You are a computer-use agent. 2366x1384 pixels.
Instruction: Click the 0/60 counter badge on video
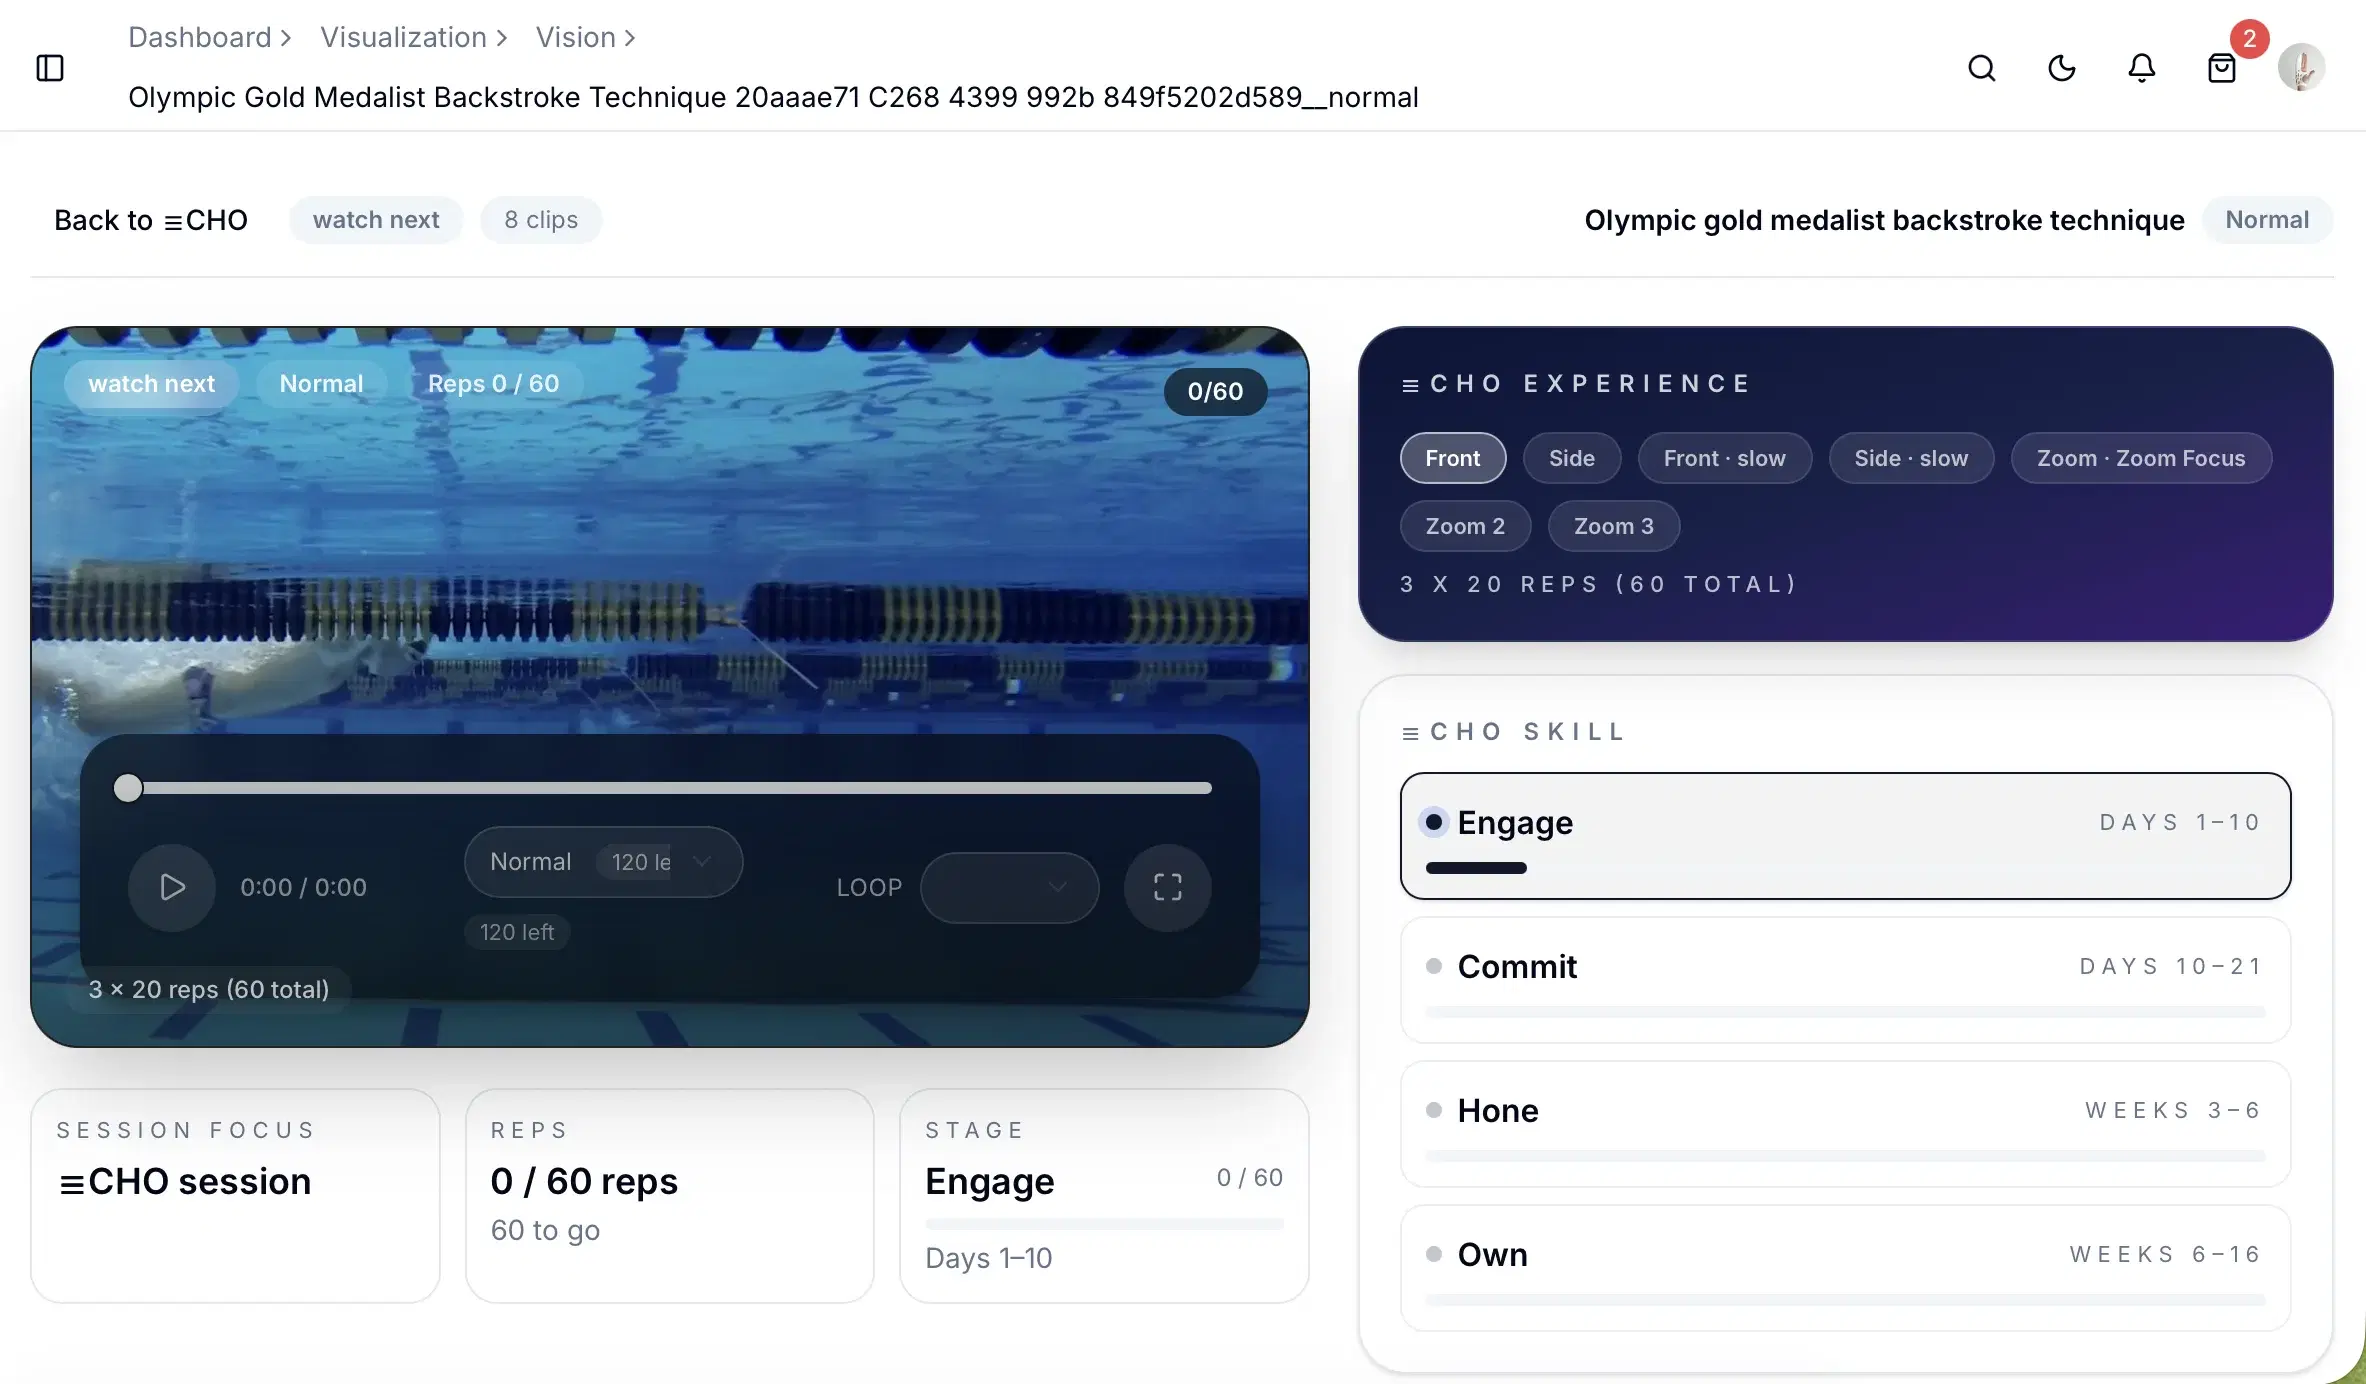[x=1215, y=391]
